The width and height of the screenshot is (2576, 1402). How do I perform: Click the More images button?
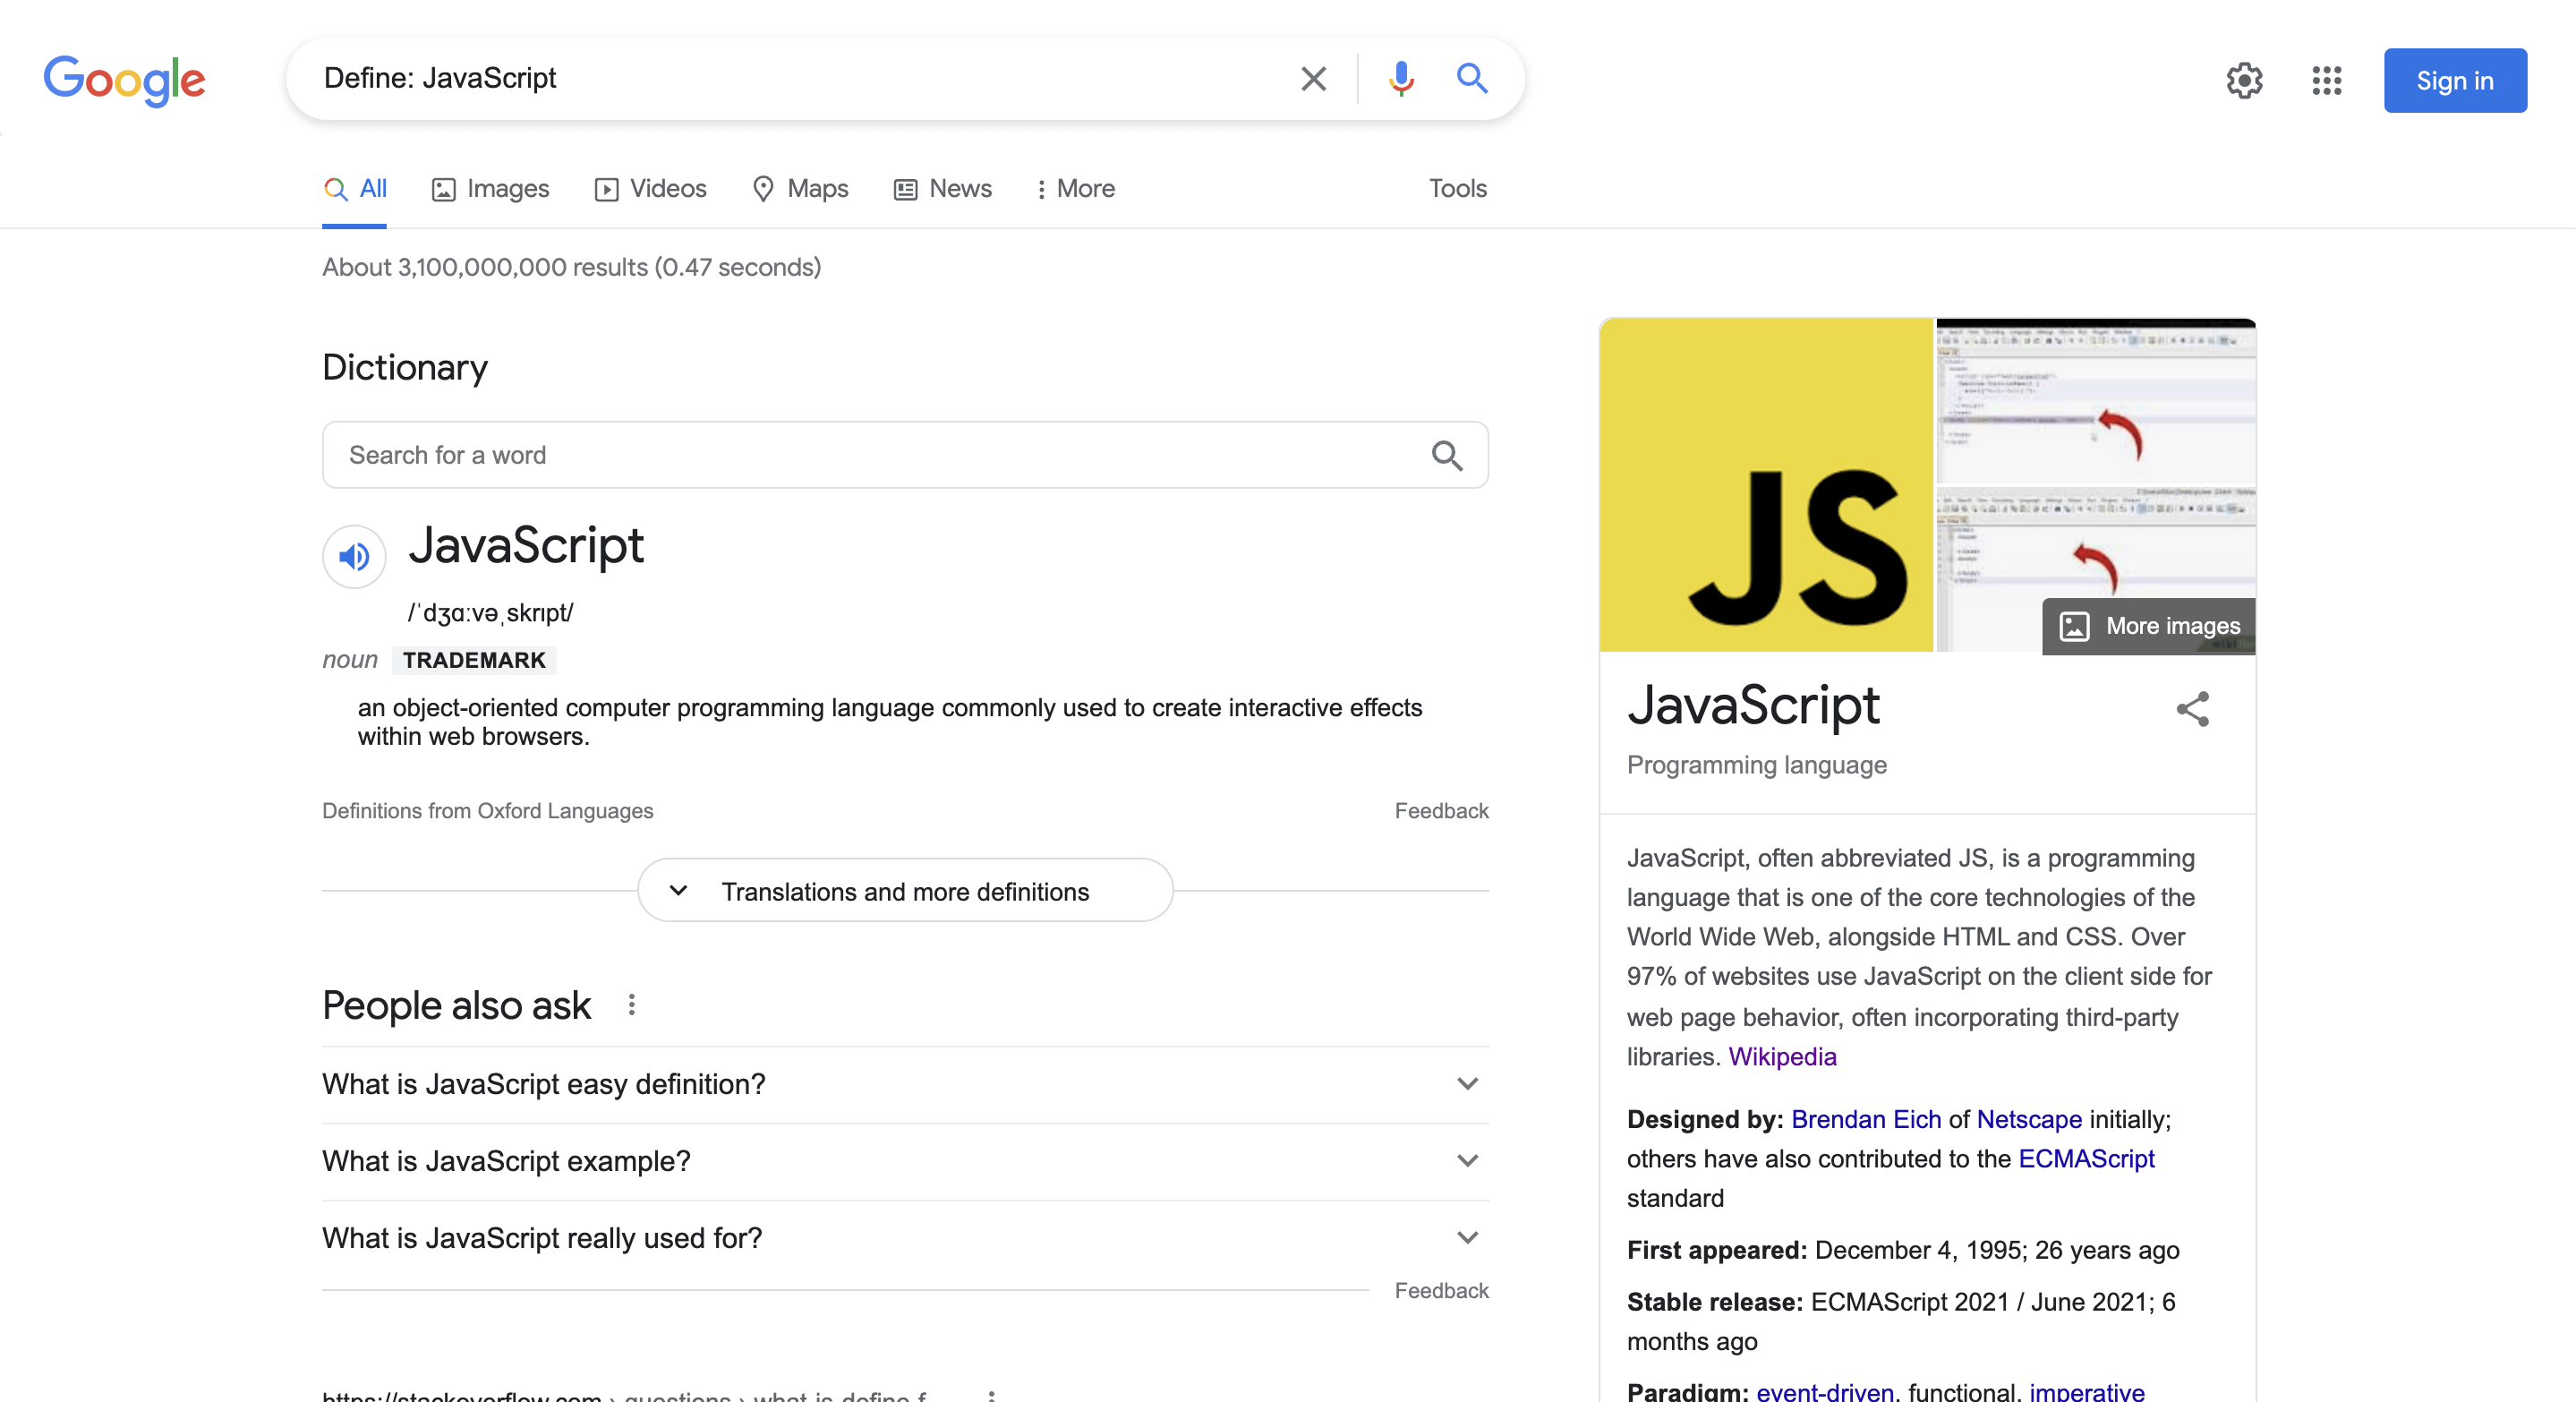tap(2148, 626)
